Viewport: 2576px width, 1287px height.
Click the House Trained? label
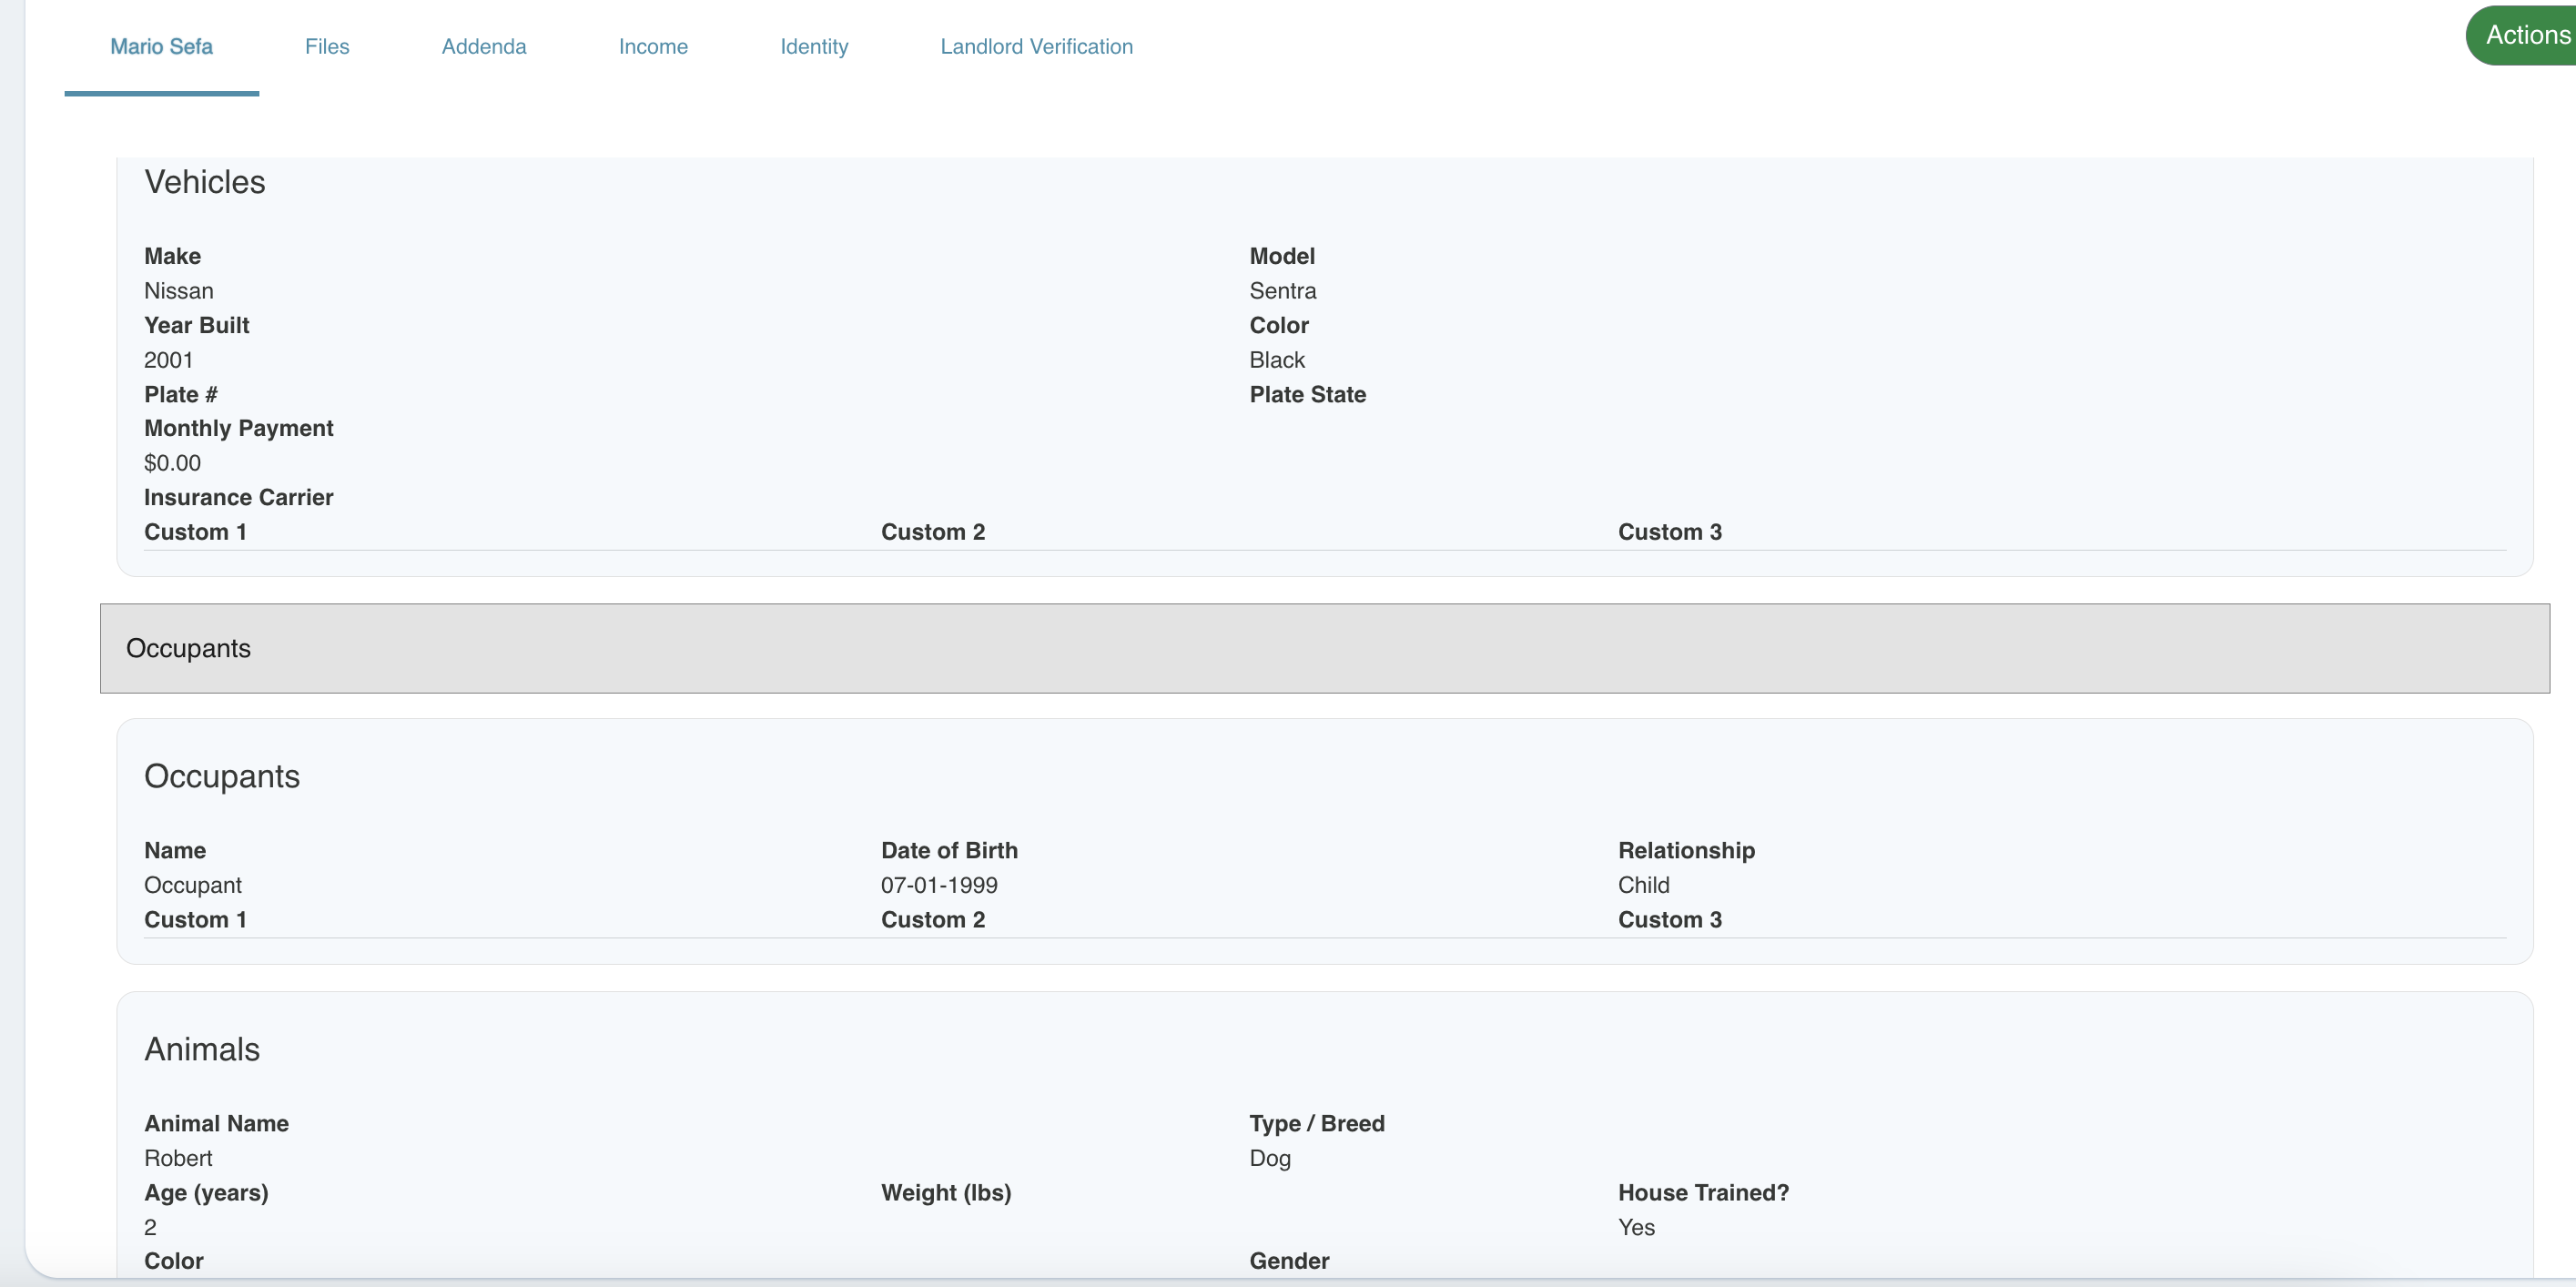1703,1193
